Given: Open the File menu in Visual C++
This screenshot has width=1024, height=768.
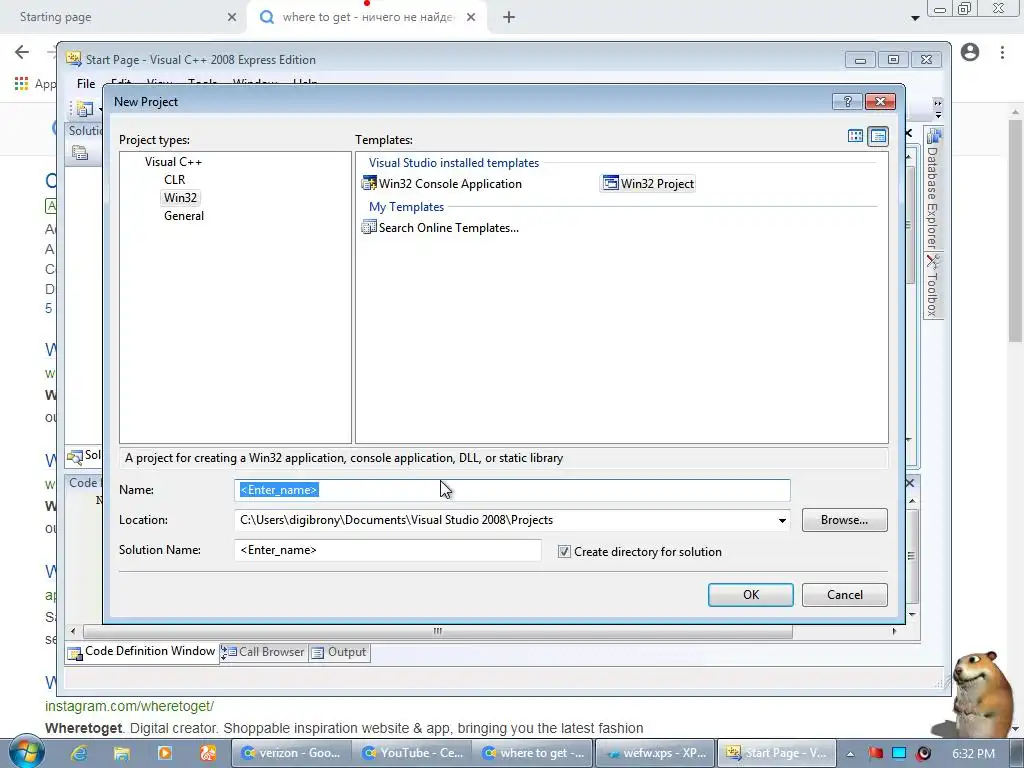Looking at the screenshot, I should tap(86, 84).
